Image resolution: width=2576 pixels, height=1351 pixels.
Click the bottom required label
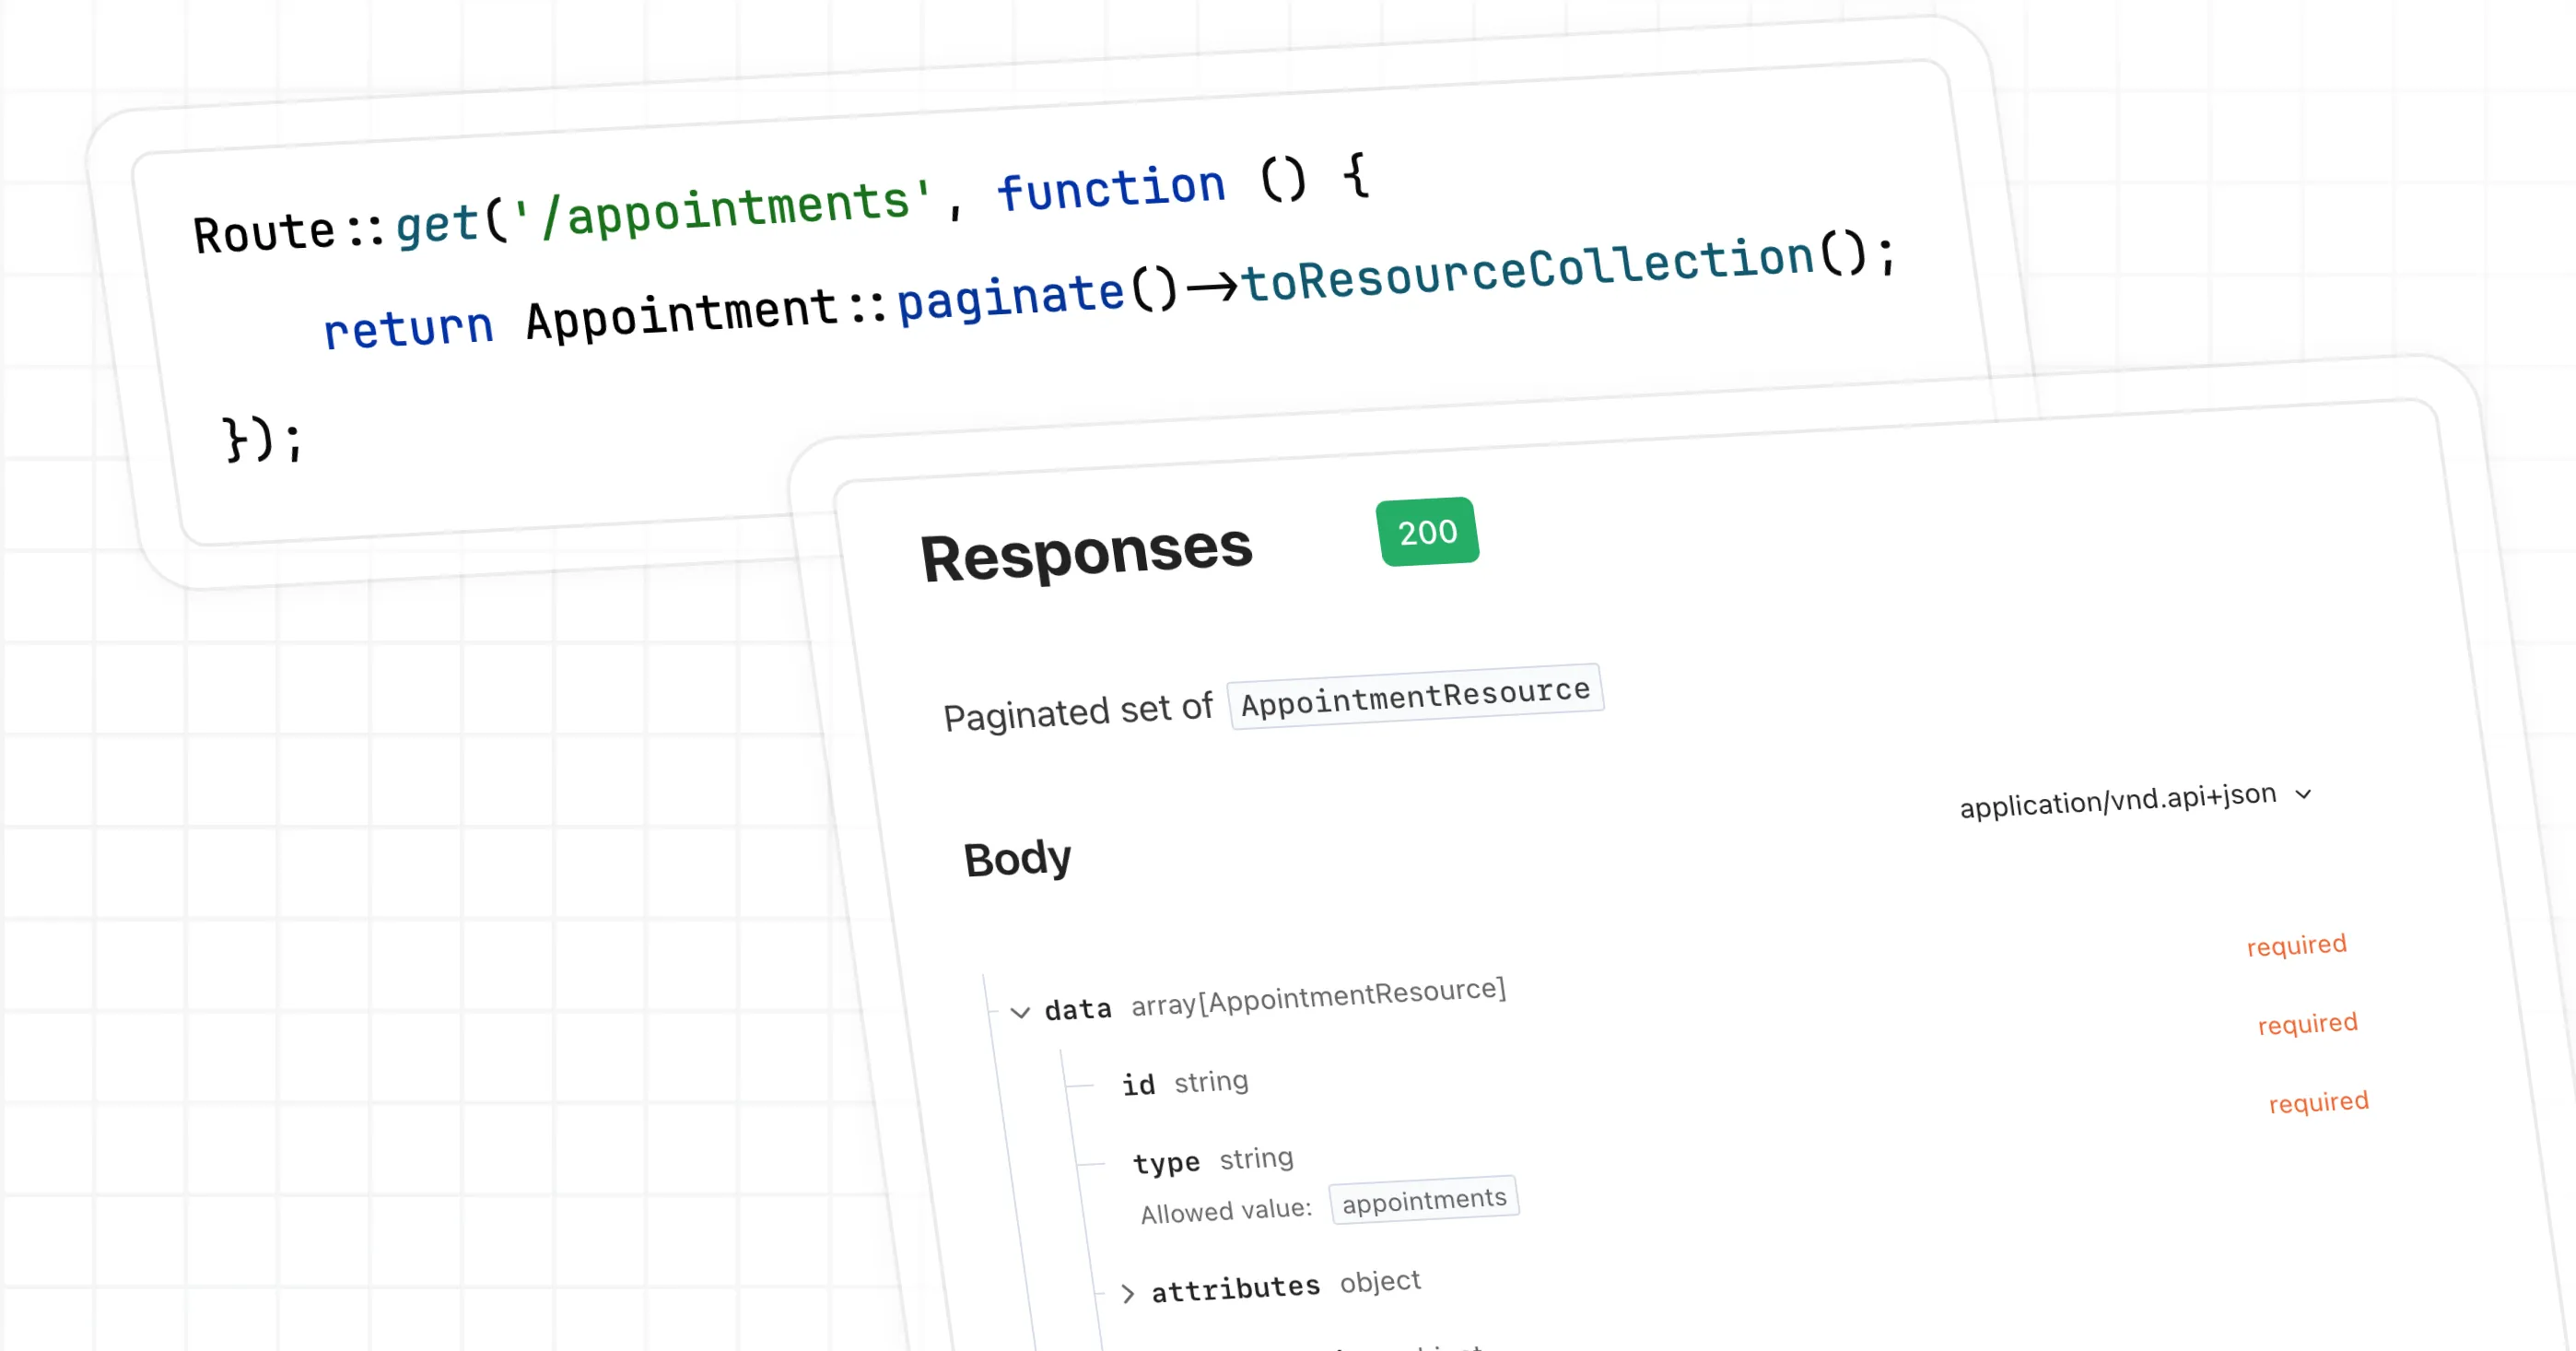[x=2318, y=1102]
